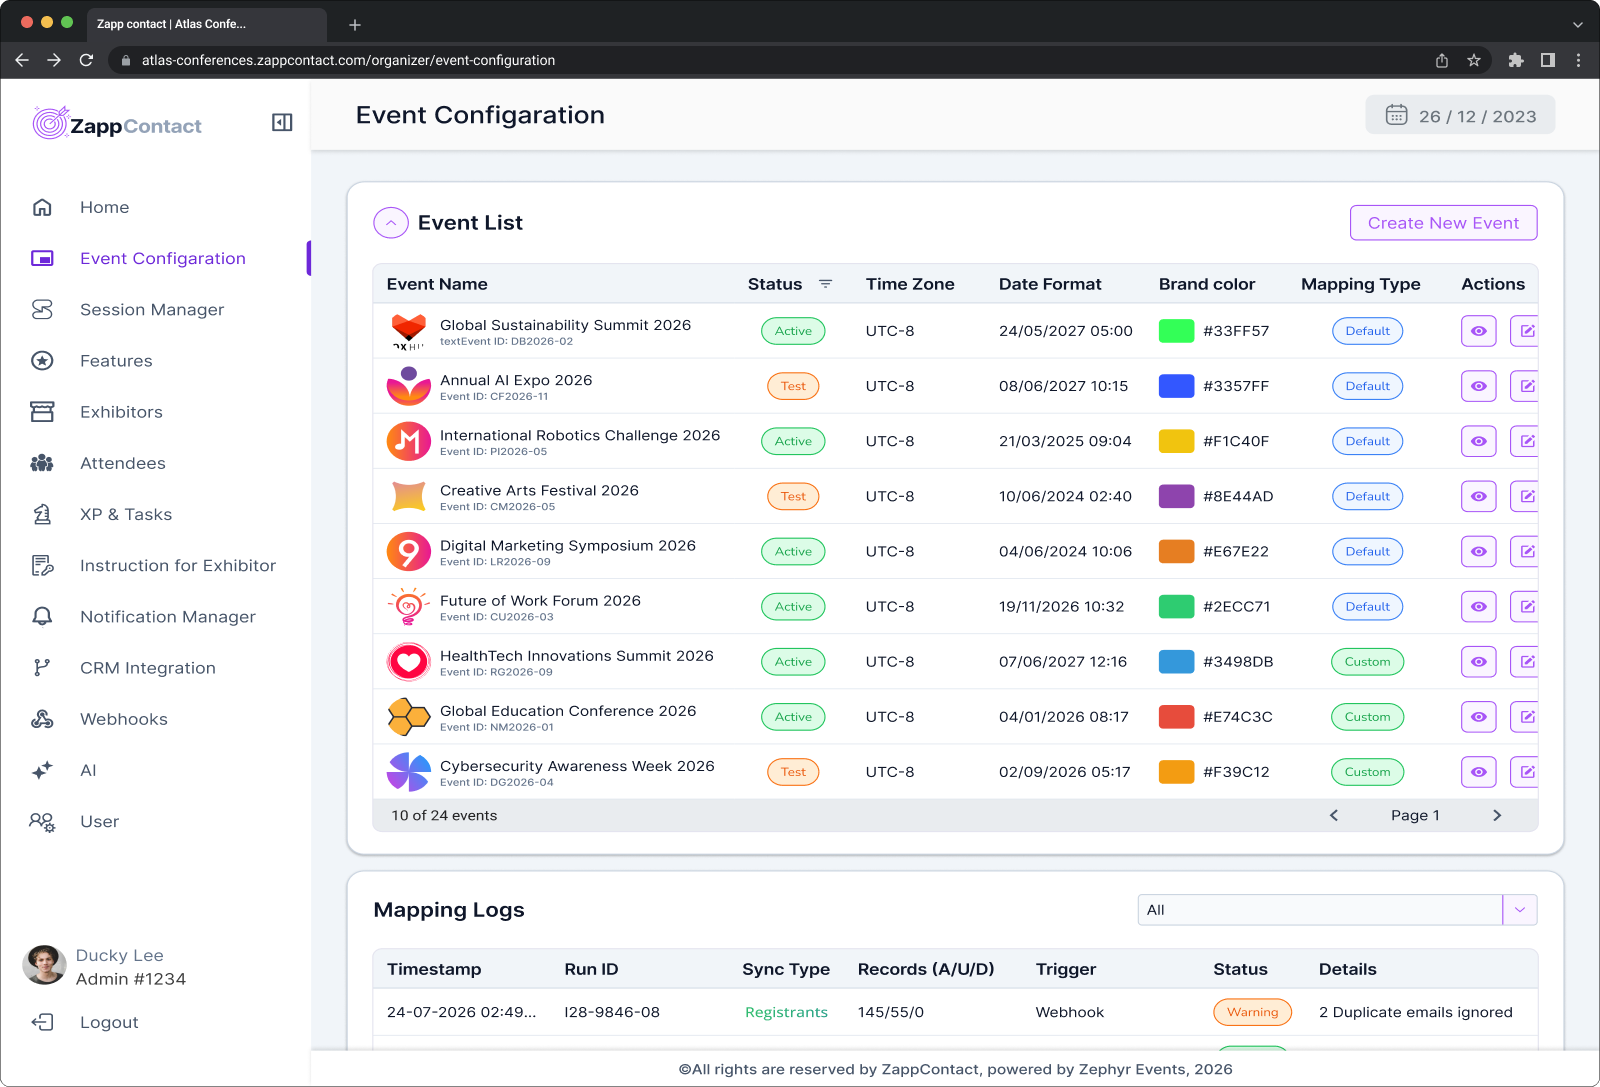The height and width of the screenshot is (1087, 1600).
Task: Open the Home icon in sidebar
Action: point(42,207)
